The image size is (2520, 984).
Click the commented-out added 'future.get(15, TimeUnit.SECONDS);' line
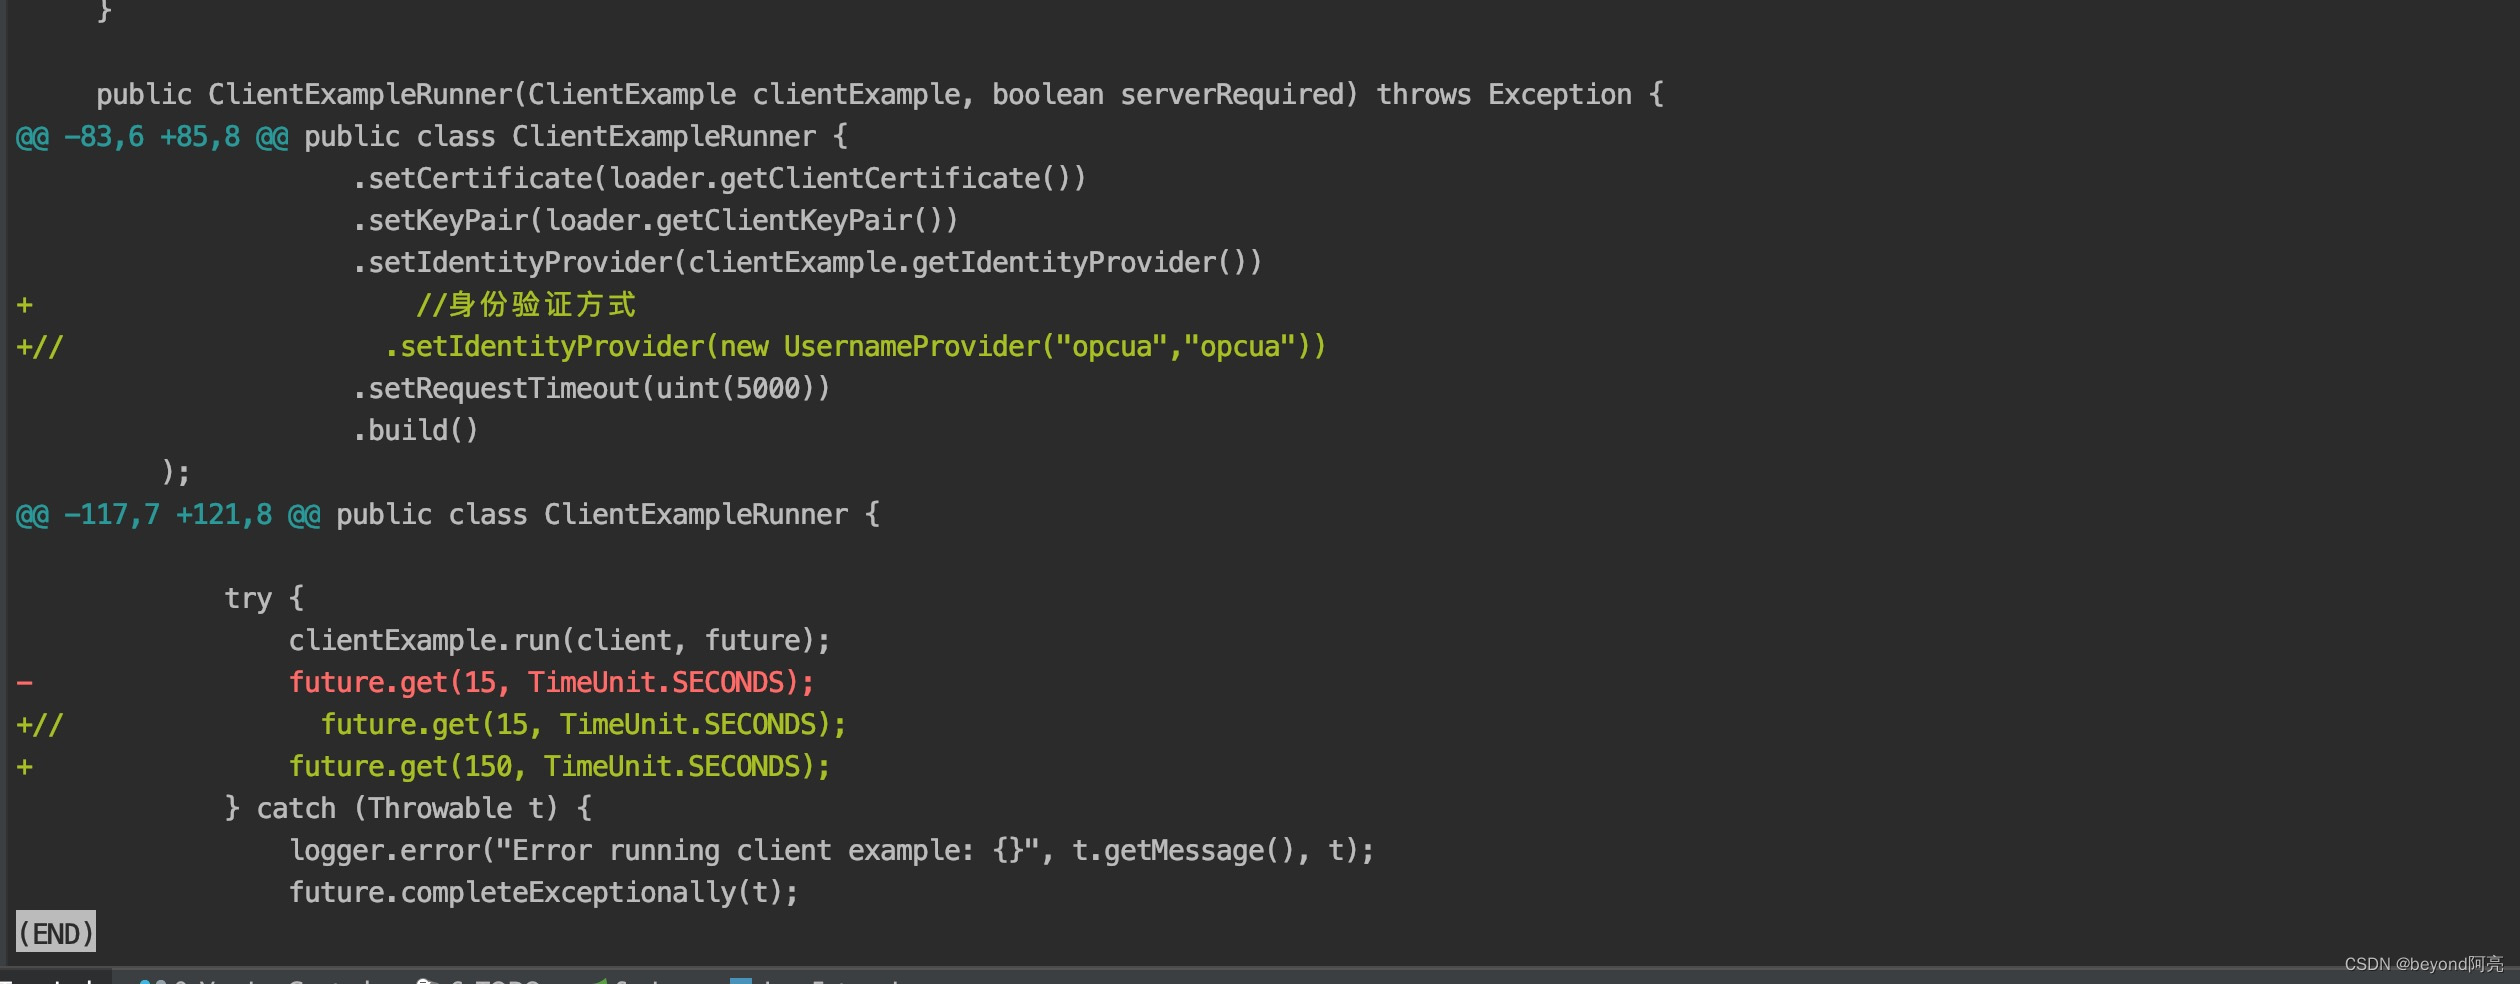coord(584,725)
